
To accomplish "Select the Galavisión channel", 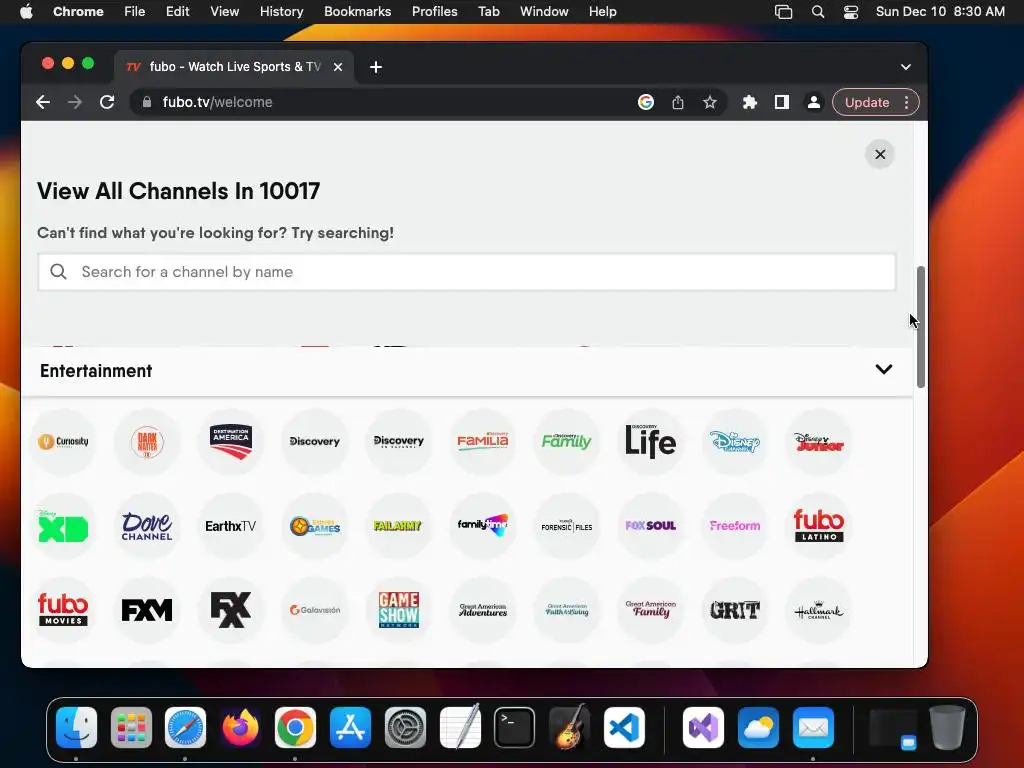I will pyautogui.click(x=315, y=610).
